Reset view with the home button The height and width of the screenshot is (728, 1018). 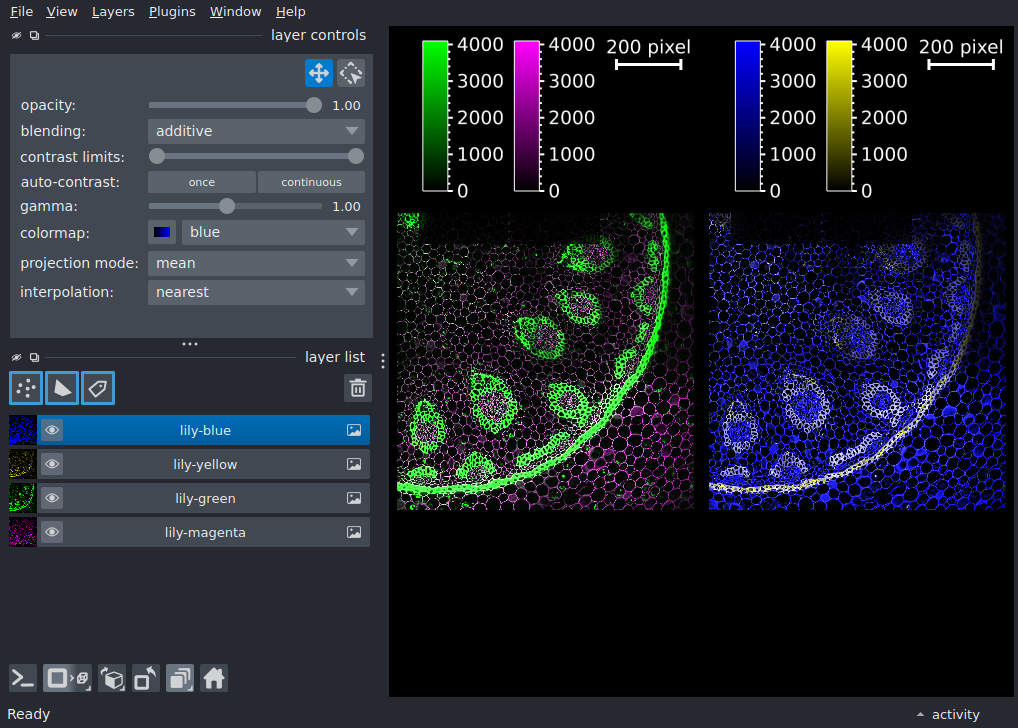pos(214,679)
